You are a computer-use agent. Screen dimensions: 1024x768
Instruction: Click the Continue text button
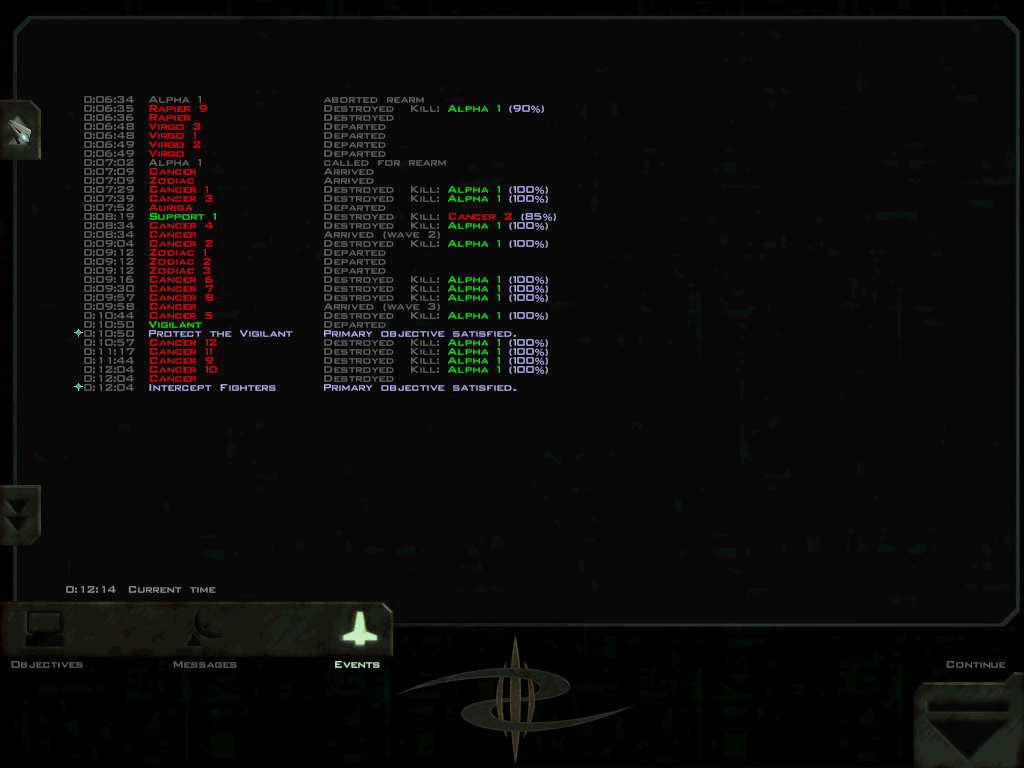point(975,665)
